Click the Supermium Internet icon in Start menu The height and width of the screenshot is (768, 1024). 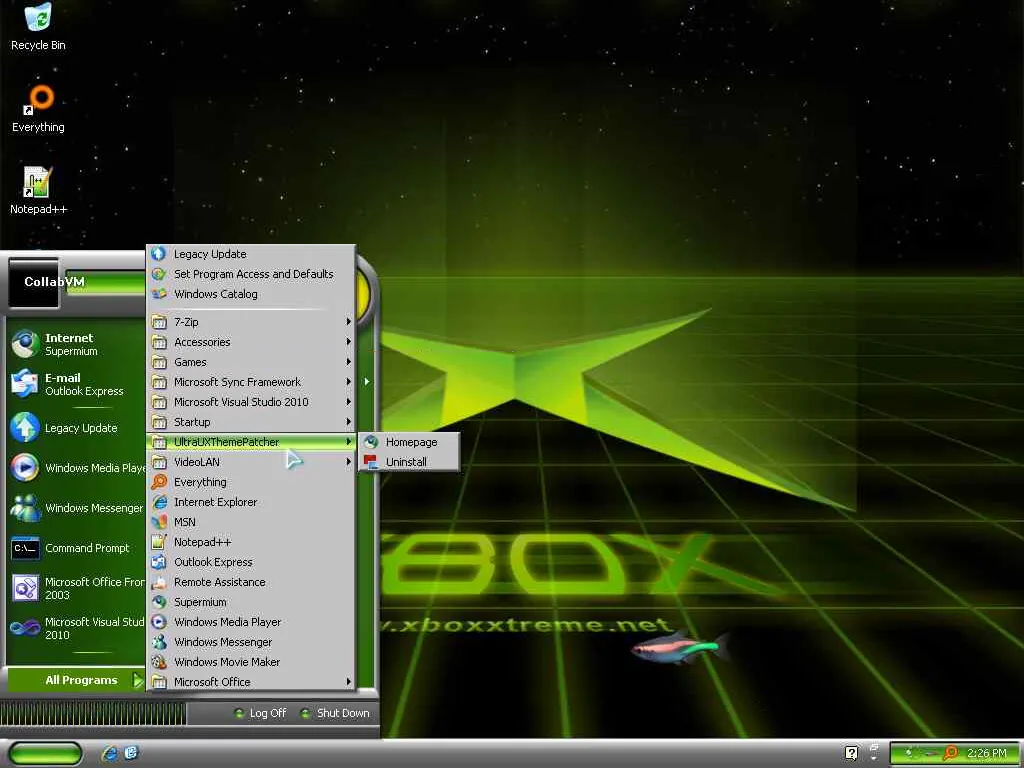click(x=25, y=344)
